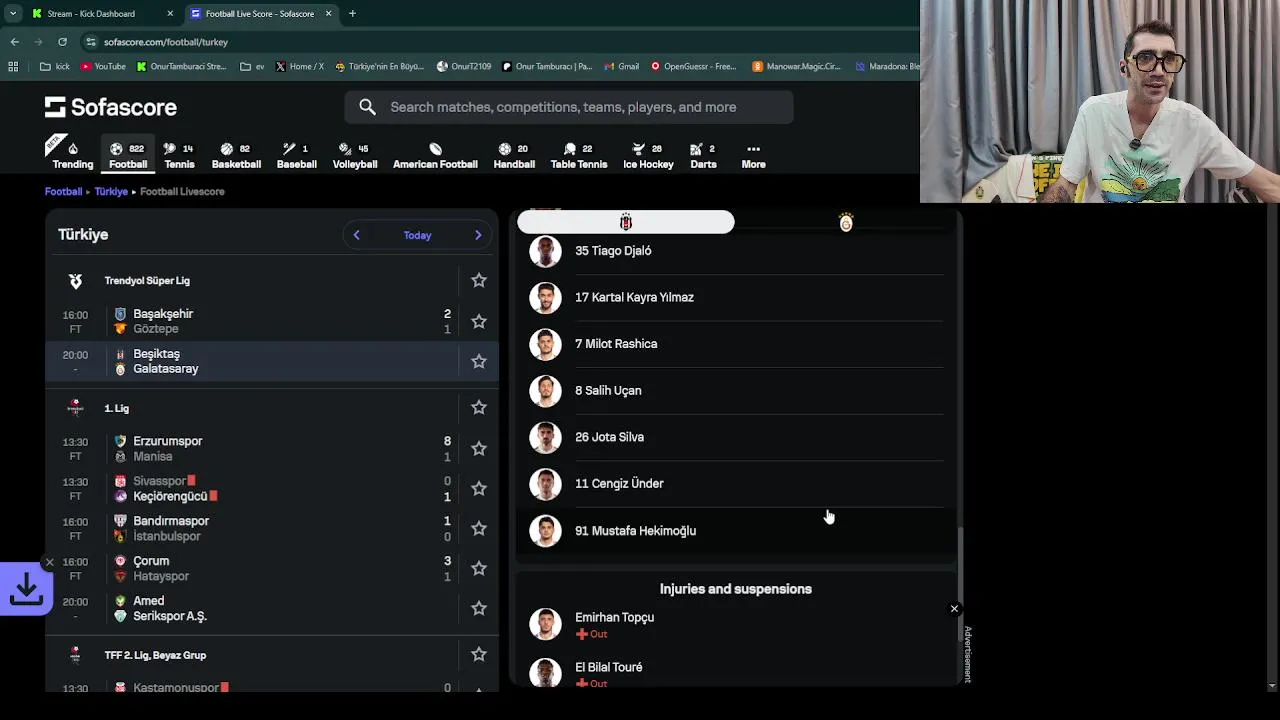Open injured player El Bilal Touré

pyautogui.click(x=735, y=673)
